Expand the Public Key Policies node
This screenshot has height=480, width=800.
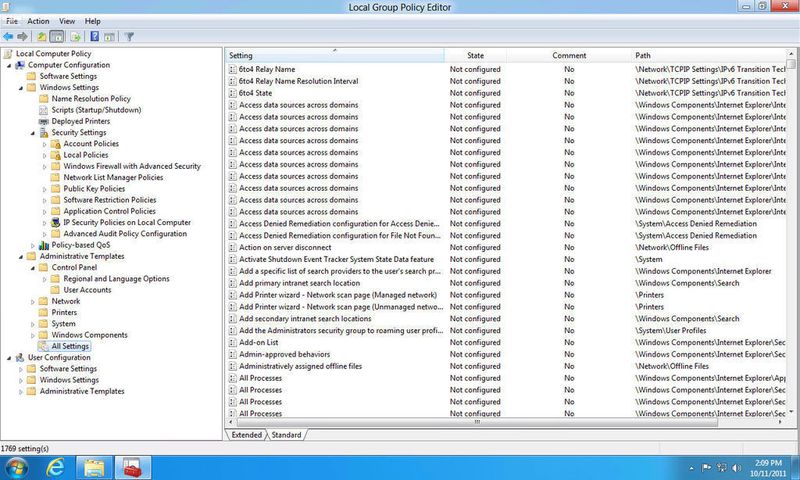click(x=44, y=189)
